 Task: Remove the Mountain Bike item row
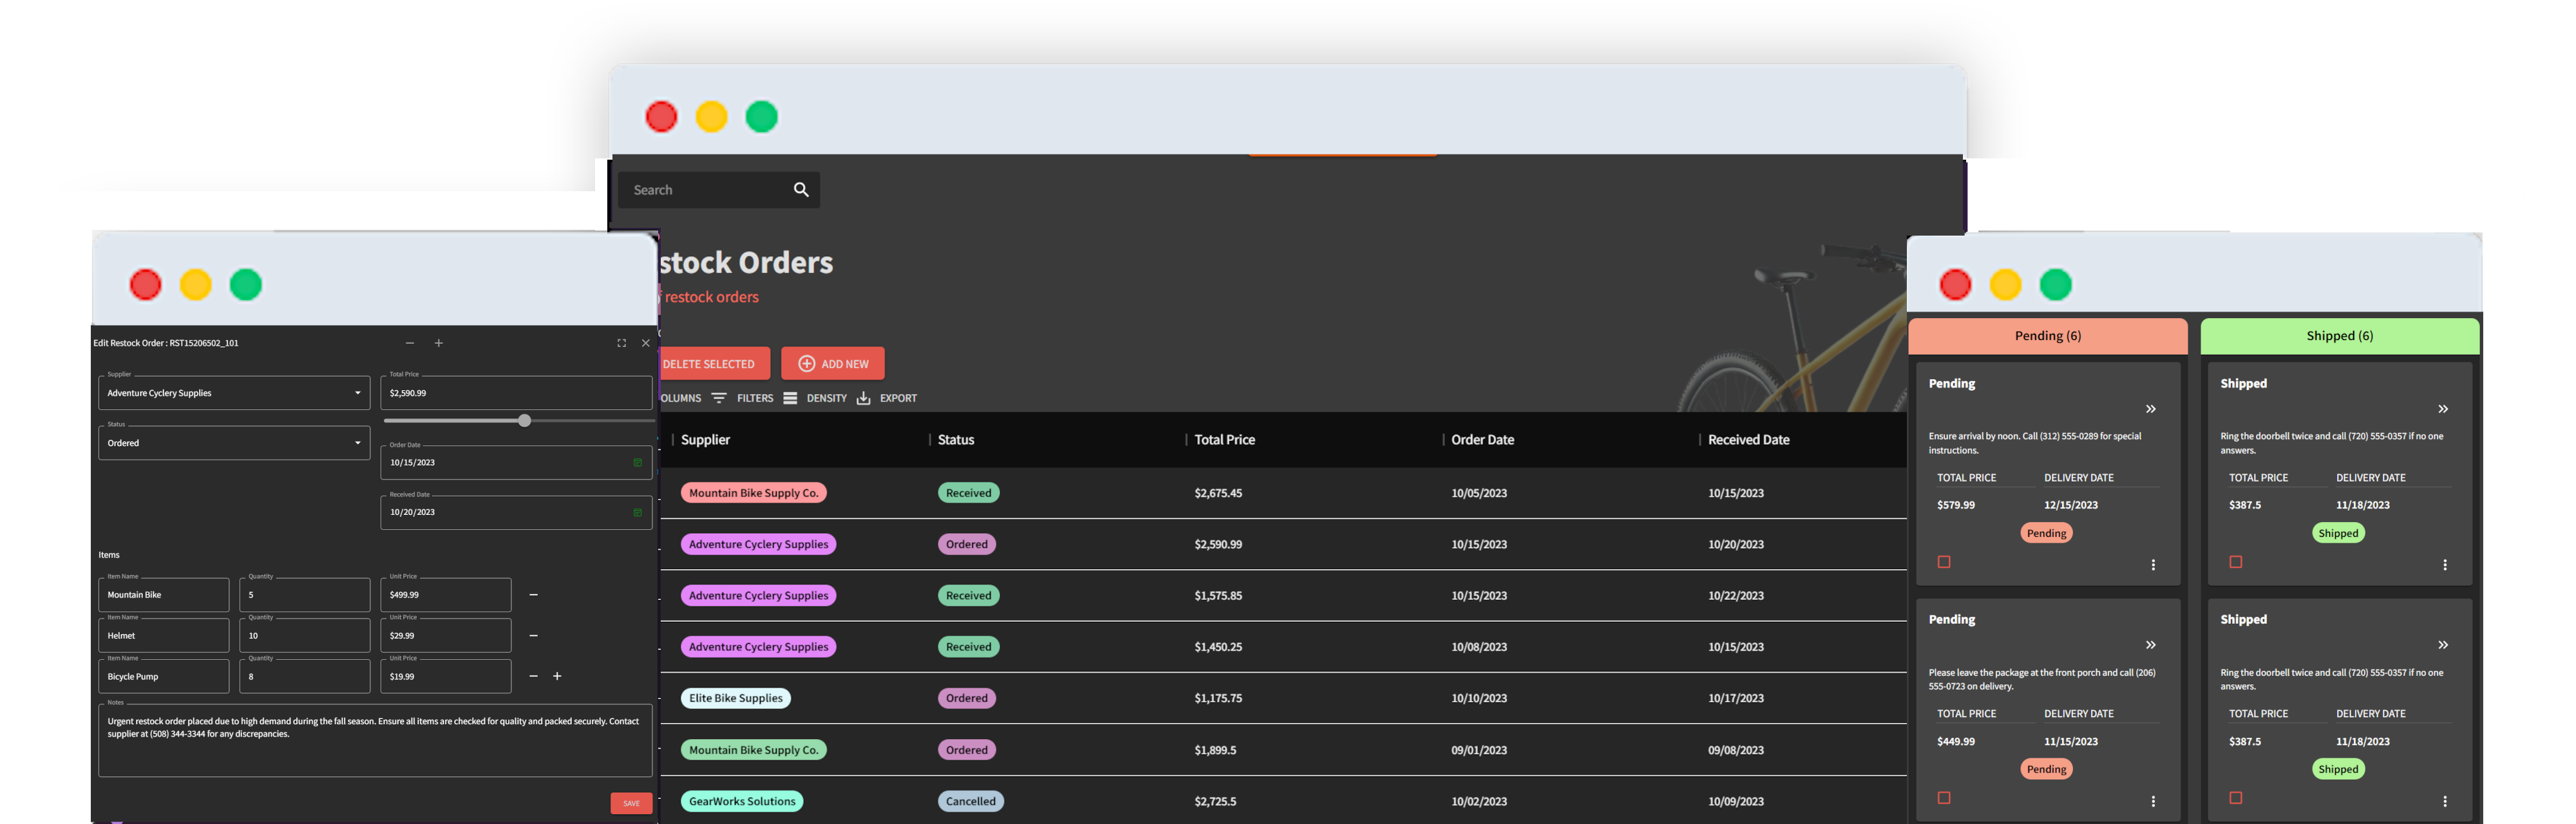pos(534,595)
